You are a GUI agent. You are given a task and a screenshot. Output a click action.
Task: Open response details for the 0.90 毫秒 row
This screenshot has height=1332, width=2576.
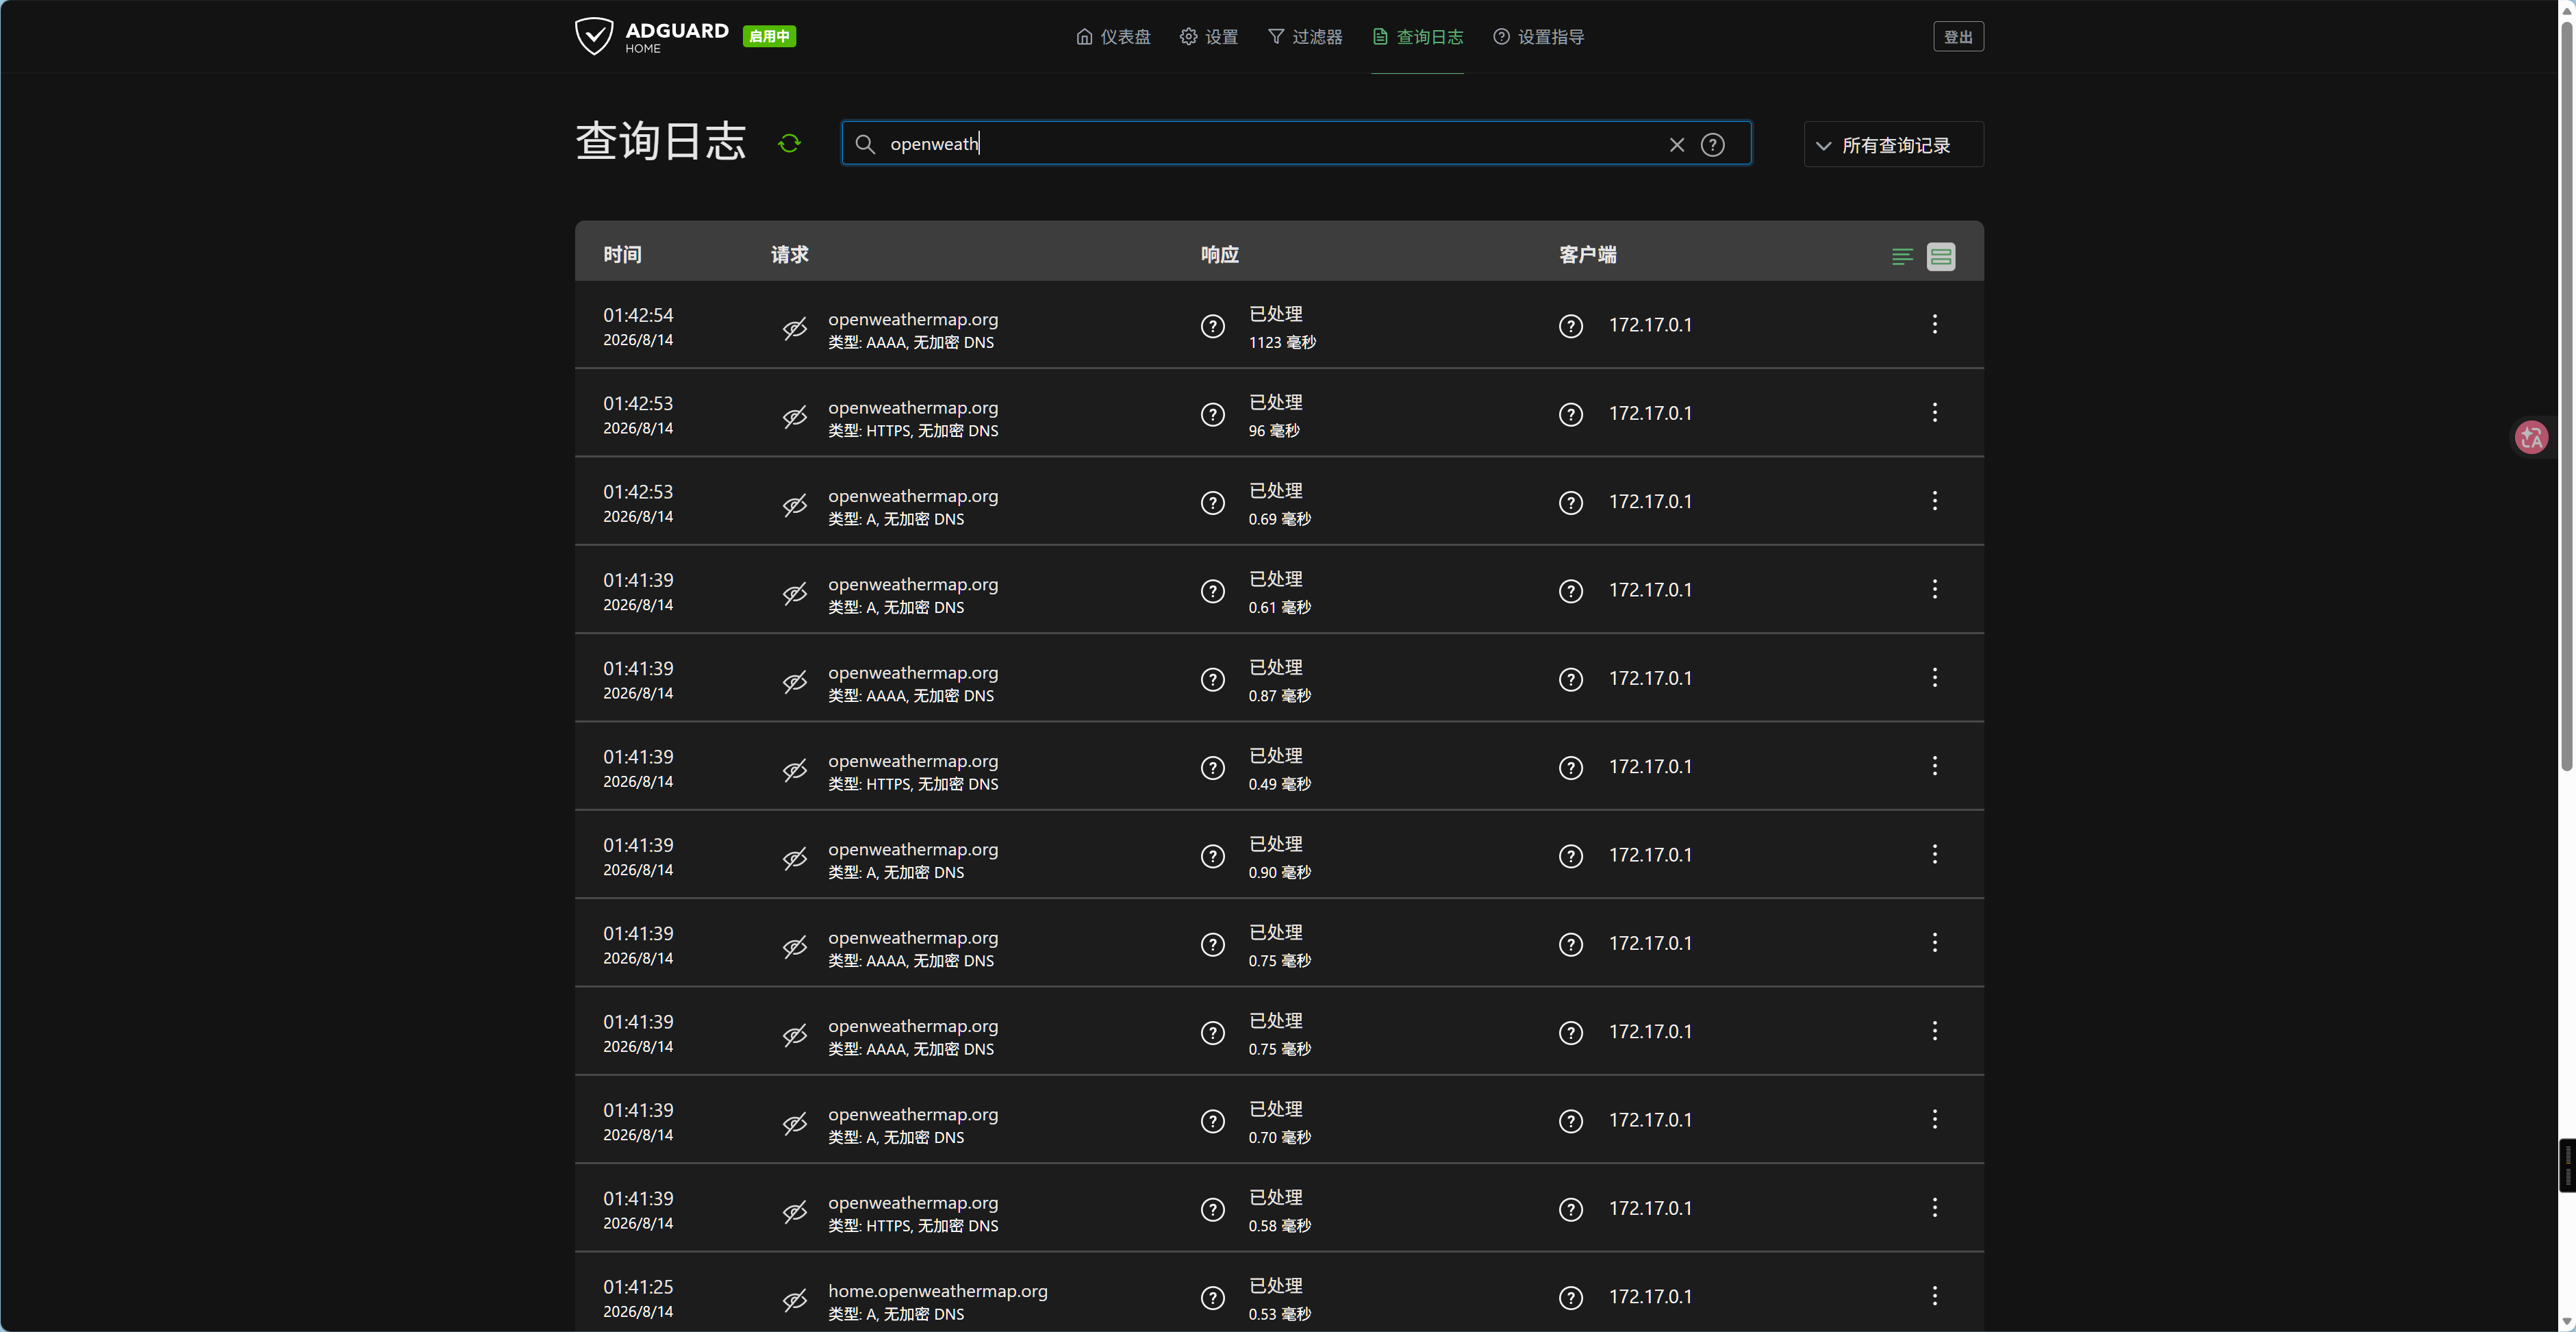[x=1212, y=856]
